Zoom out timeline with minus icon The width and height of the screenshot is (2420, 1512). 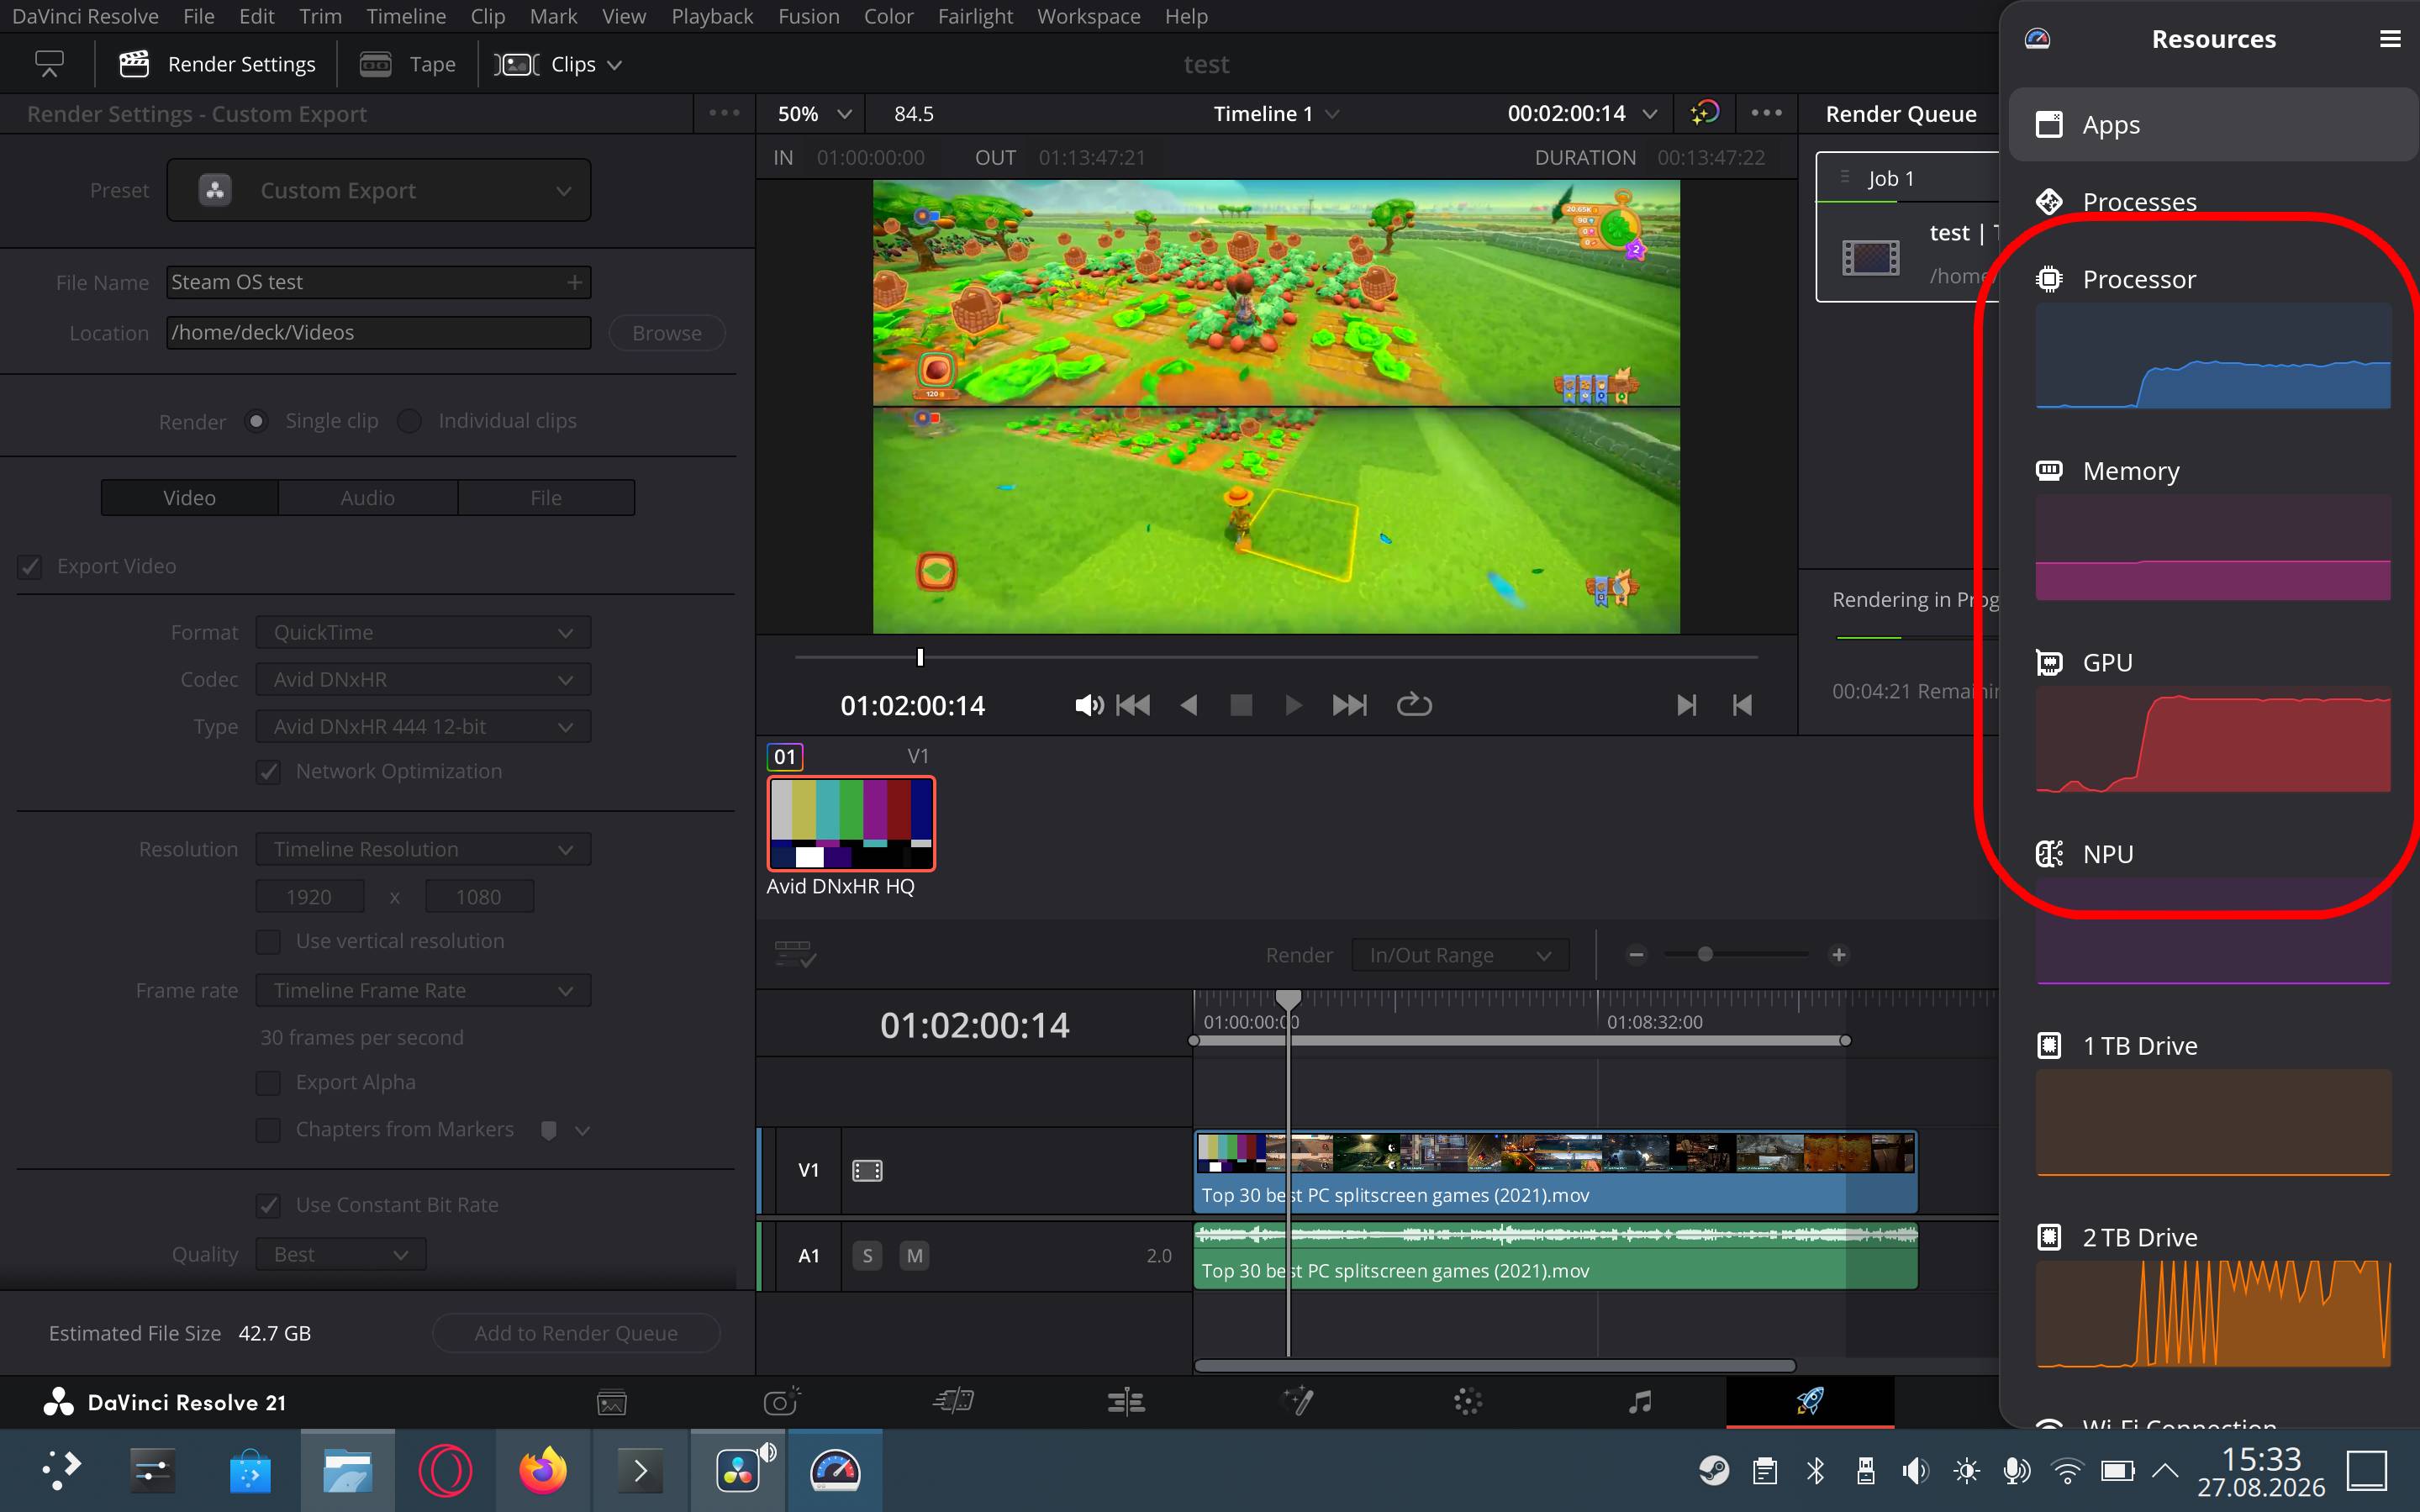pyautogui.click(x=1636, y=954)
